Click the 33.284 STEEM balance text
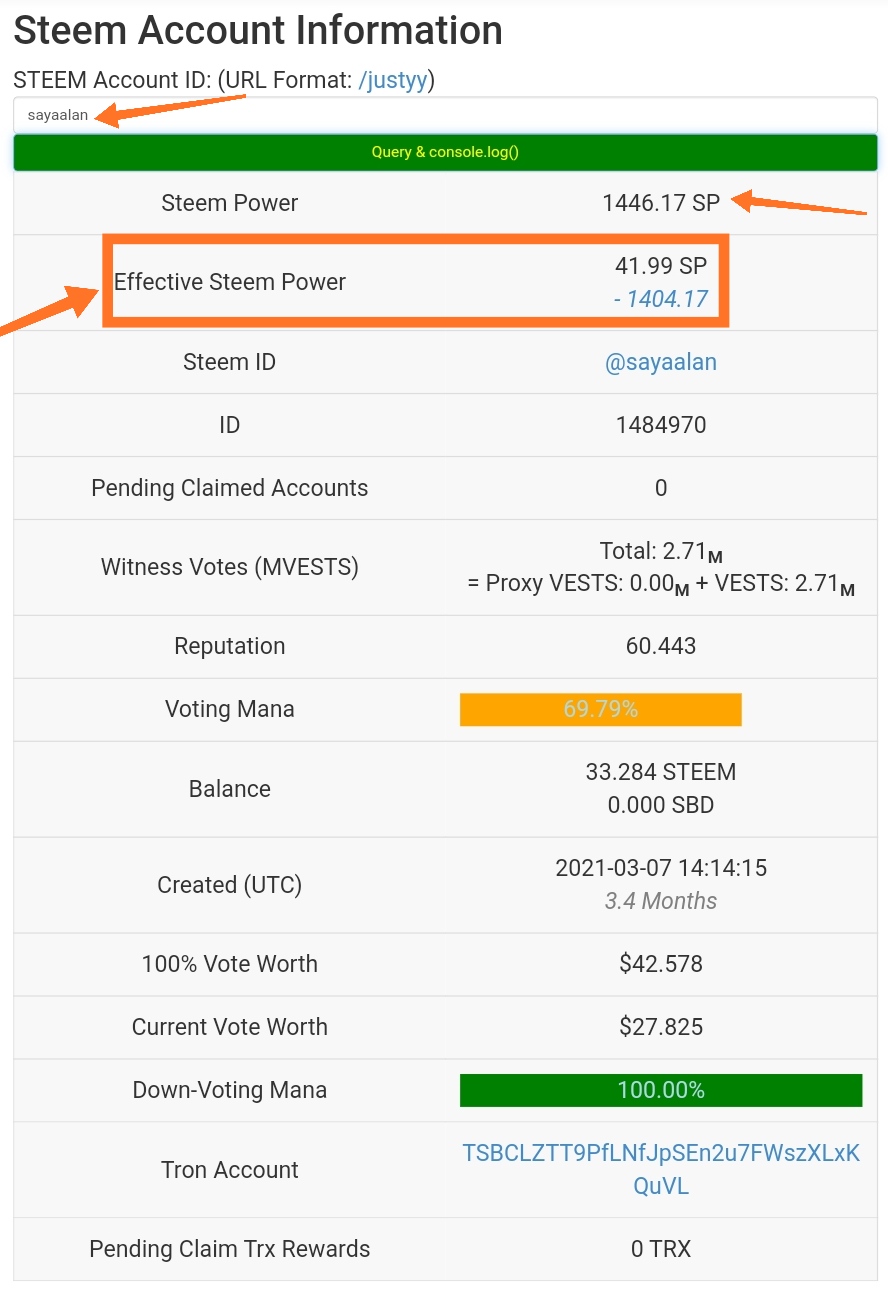888x1290 pixels. coord(660,772)
